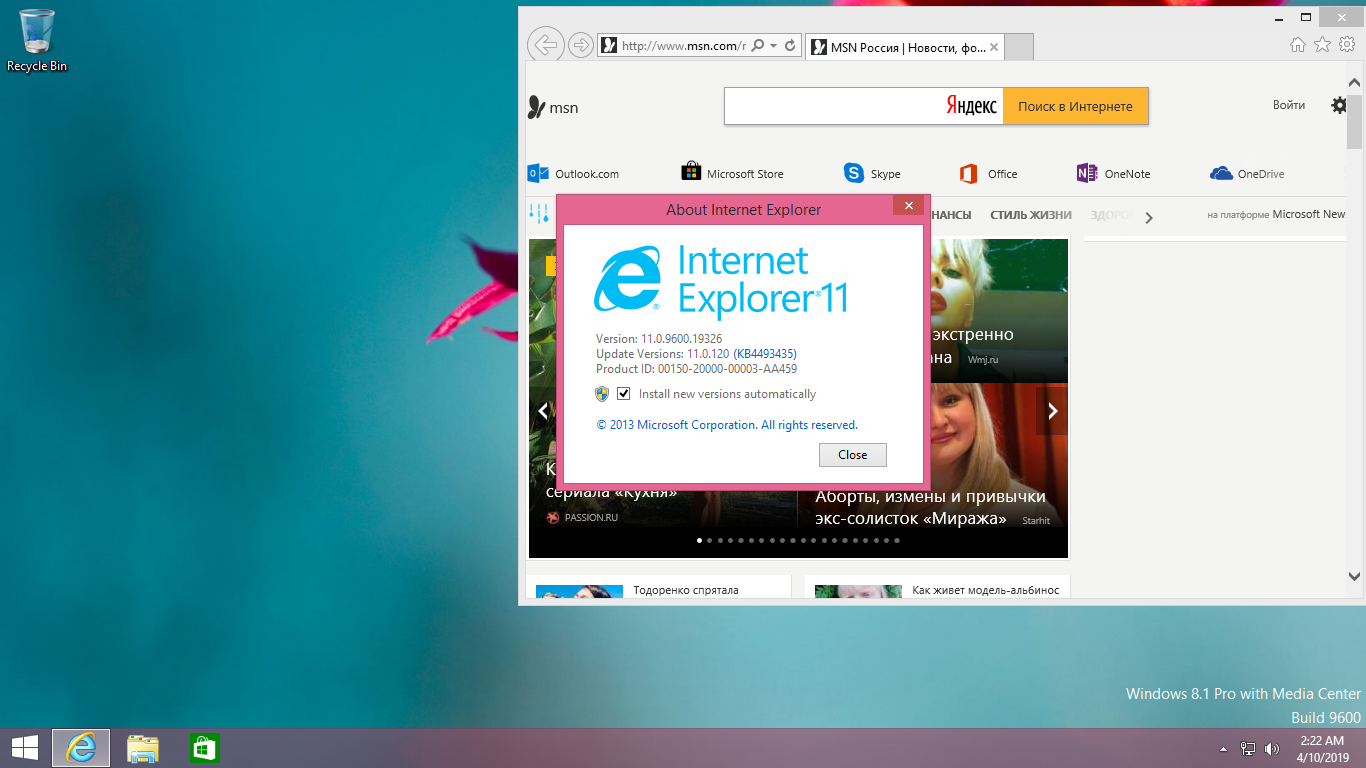
Task: Go back with the IE back arrow
Action: pos(544,45)
